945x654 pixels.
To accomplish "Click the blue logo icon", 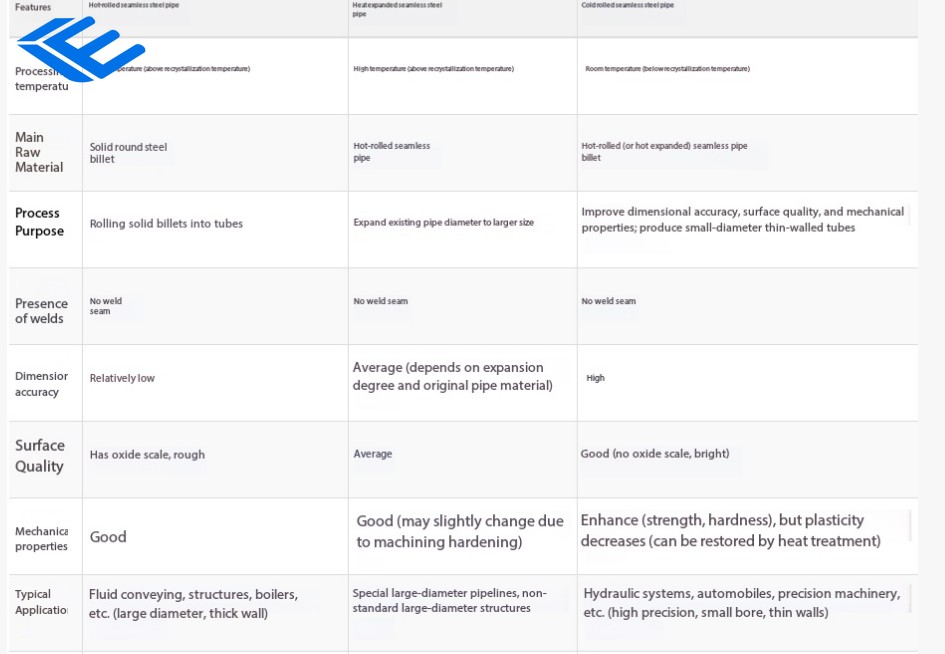I will coord(78,48).
